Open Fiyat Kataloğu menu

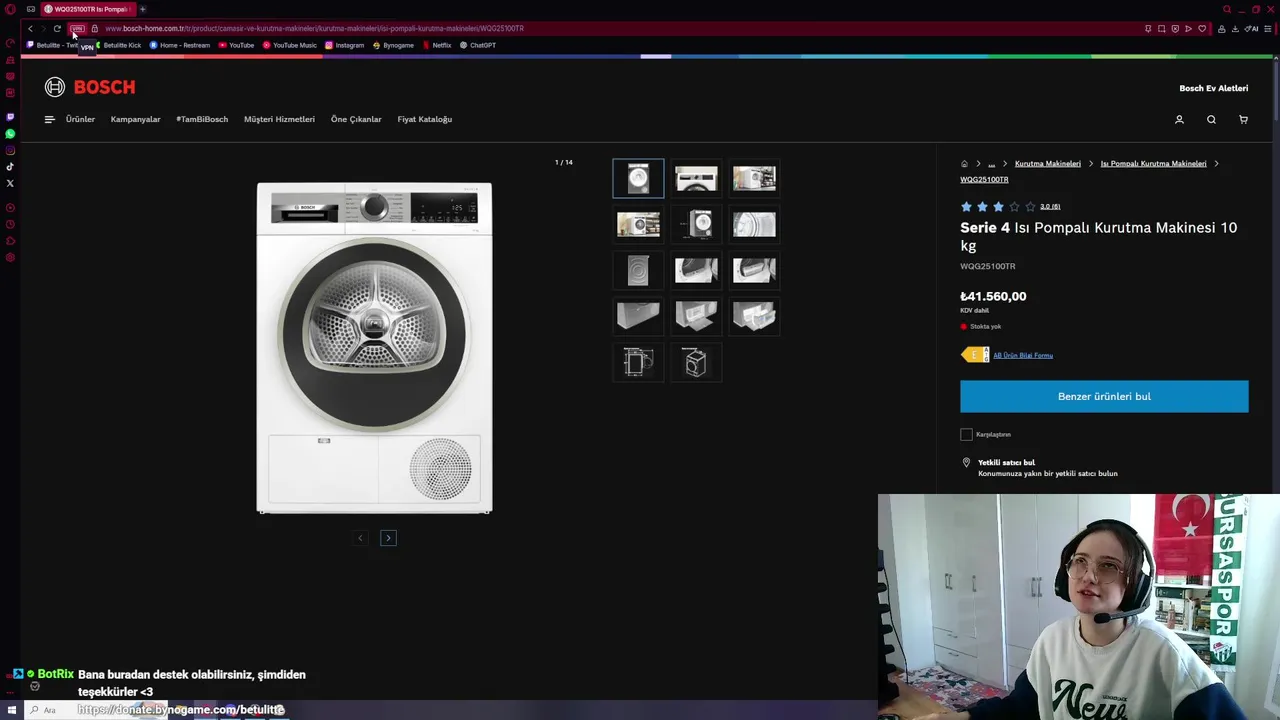(425, 119)
